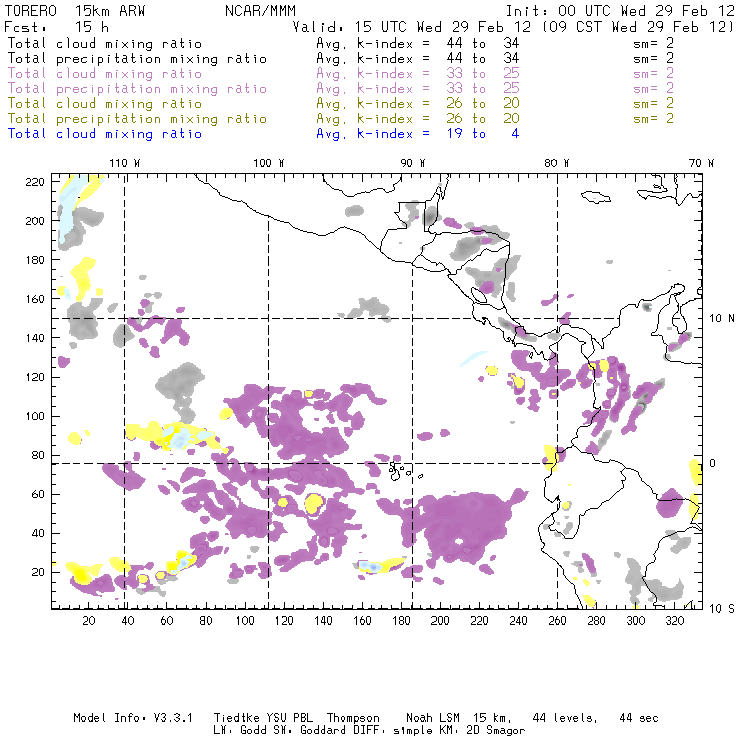The height and width of the screenshot is (740, 740).
Task: Click the '200' tick label on the horizontal axis
Action: coord(440,621)
